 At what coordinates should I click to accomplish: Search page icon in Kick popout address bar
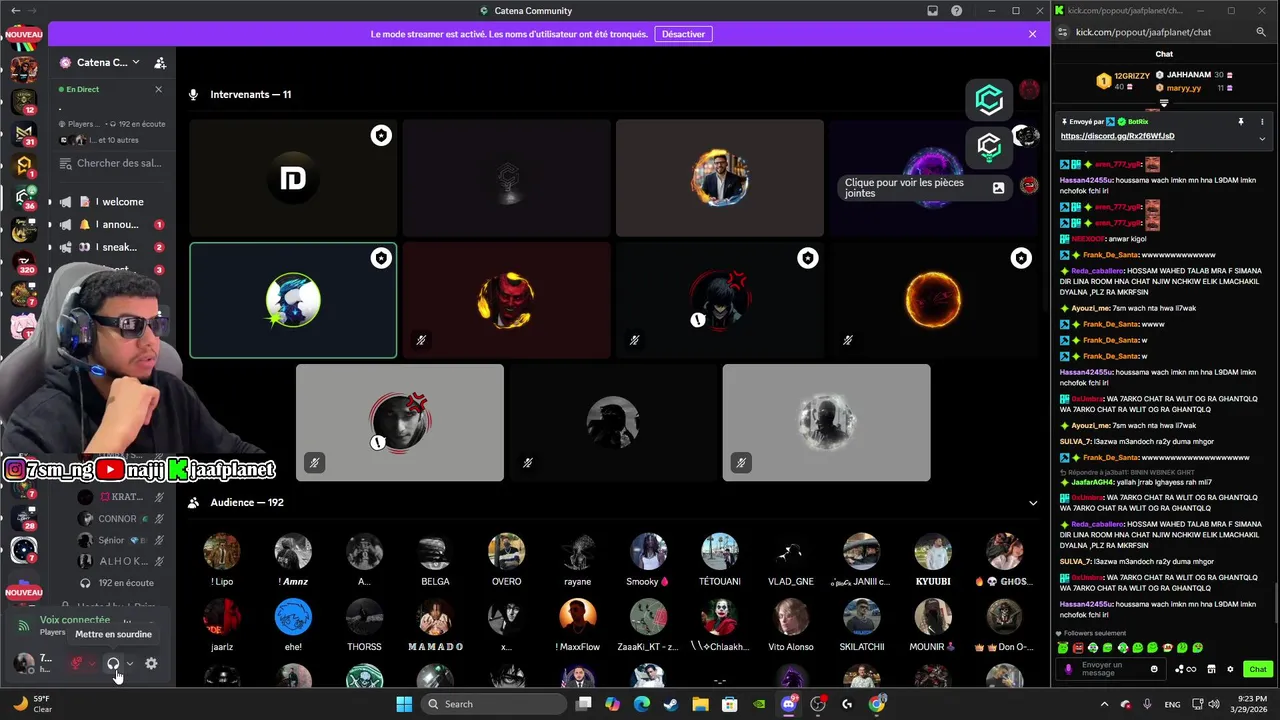click(x=1261, y=32)
